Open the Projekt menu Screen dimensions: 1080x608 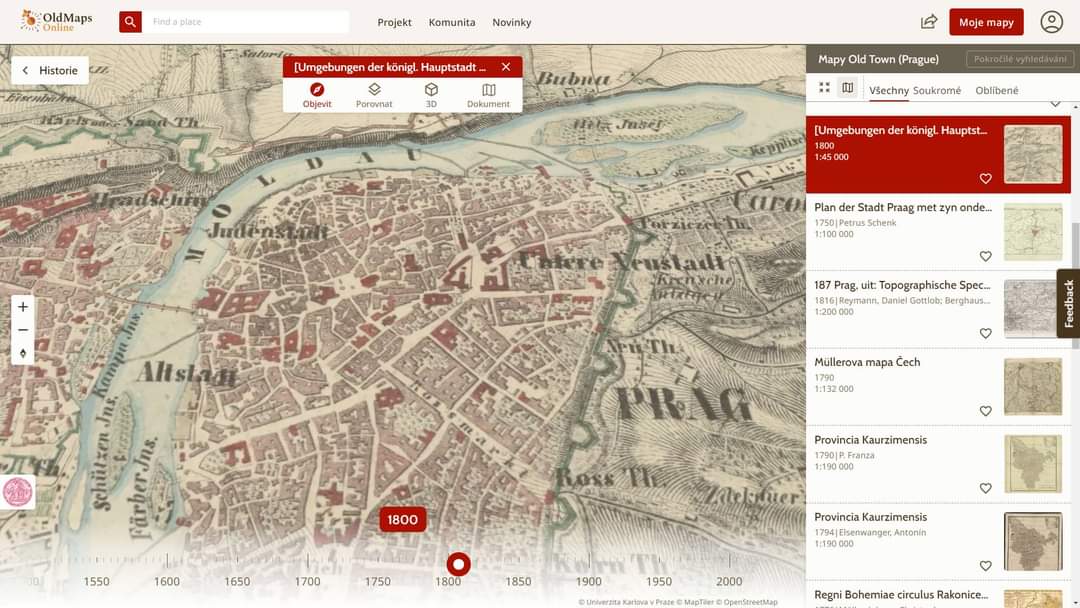(394, 22)
